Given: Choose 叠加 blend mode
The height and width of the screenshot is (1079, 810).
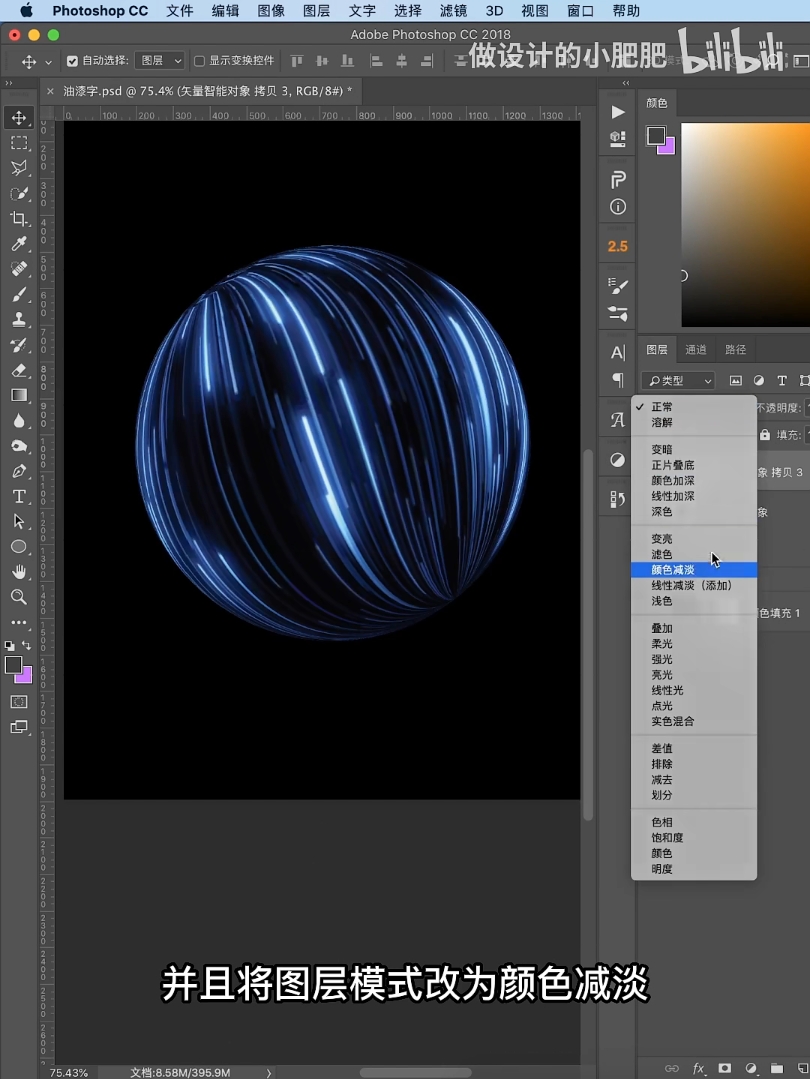Looking at the screenshot, I should tap(694, 628).
